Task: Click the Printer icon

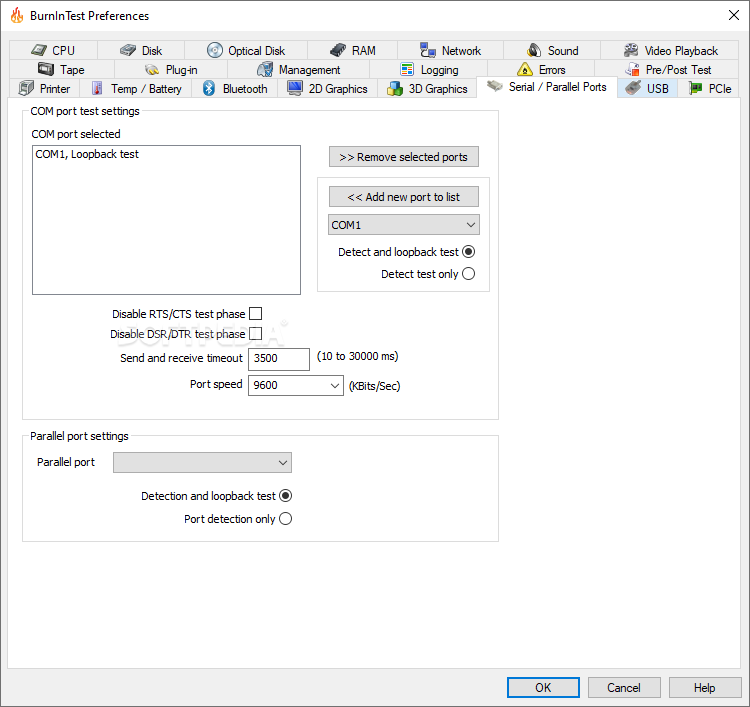Action: (x=26, y=88)
